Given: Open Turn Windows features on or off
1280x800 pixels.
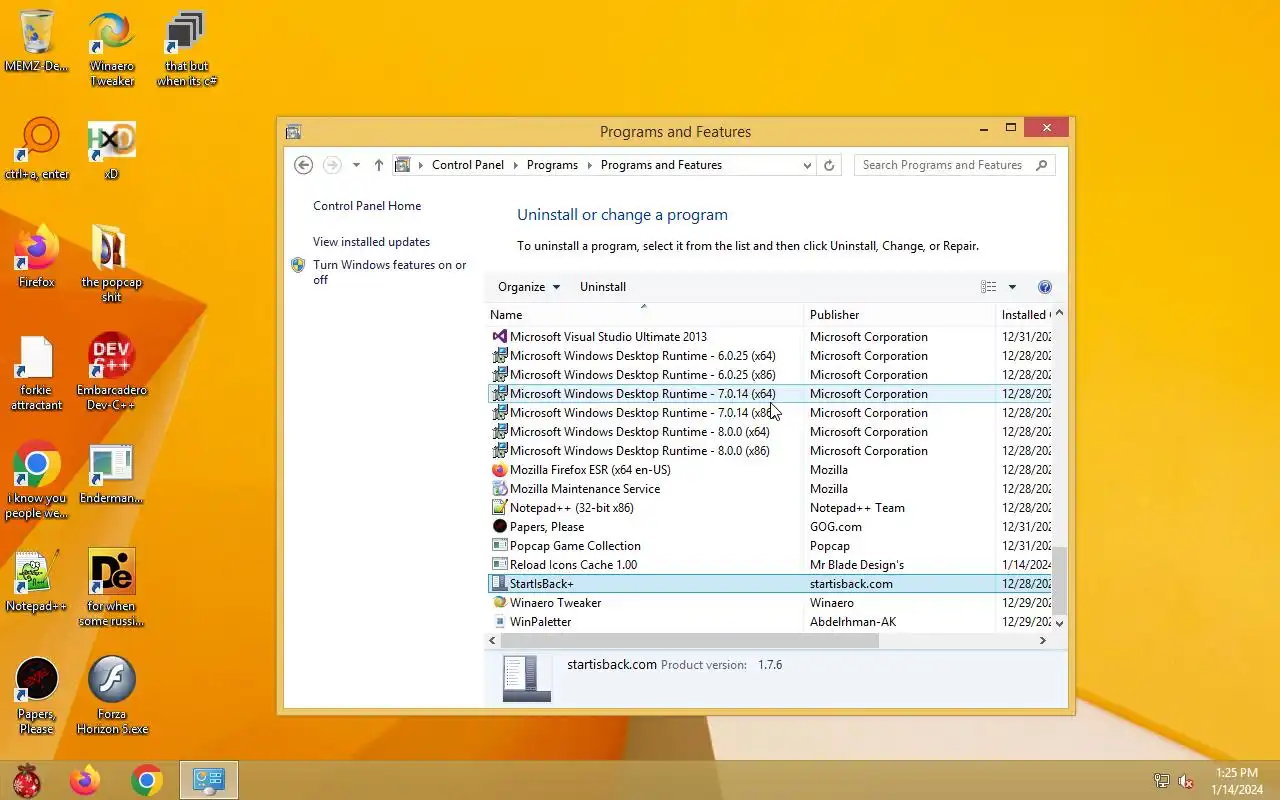Looking at the screenshot, I should (x=390, y=272).
